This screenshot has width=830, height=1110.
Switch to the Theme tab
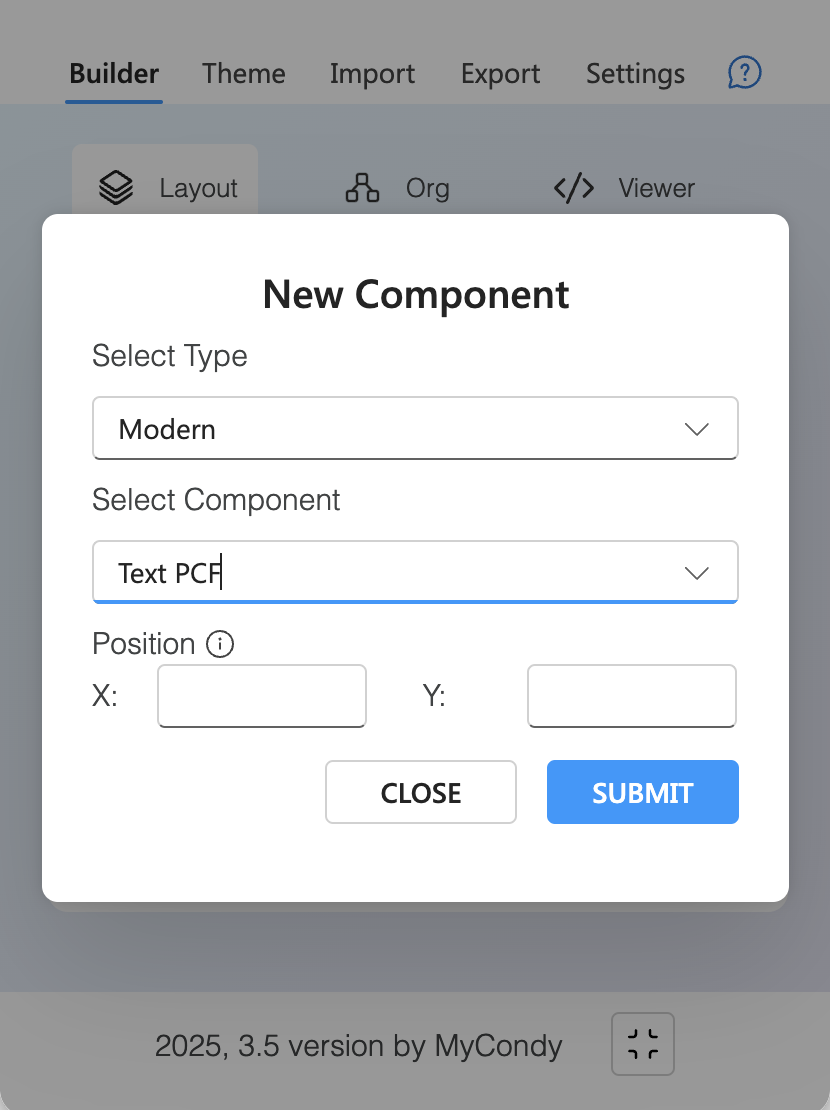(244, 74)
